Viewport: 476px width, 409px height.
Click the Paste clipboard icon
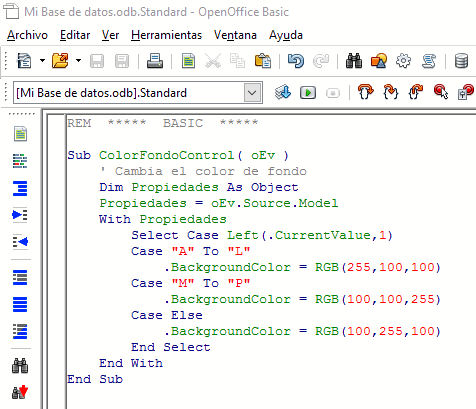[263, 61]
